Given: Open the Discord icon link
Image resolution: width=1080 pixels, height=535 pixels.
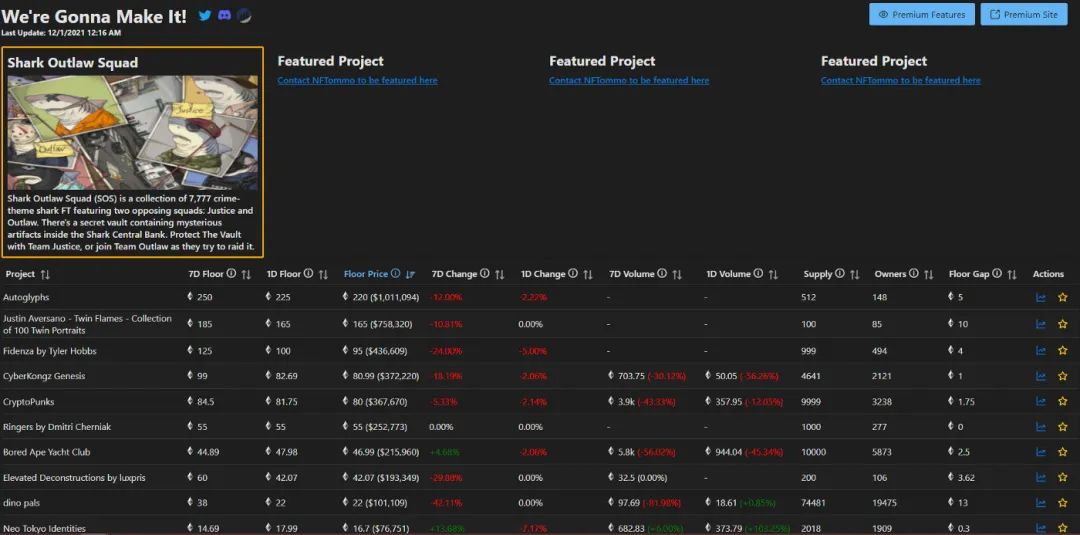Looking at the screenshot, I should tap(225, 15).
